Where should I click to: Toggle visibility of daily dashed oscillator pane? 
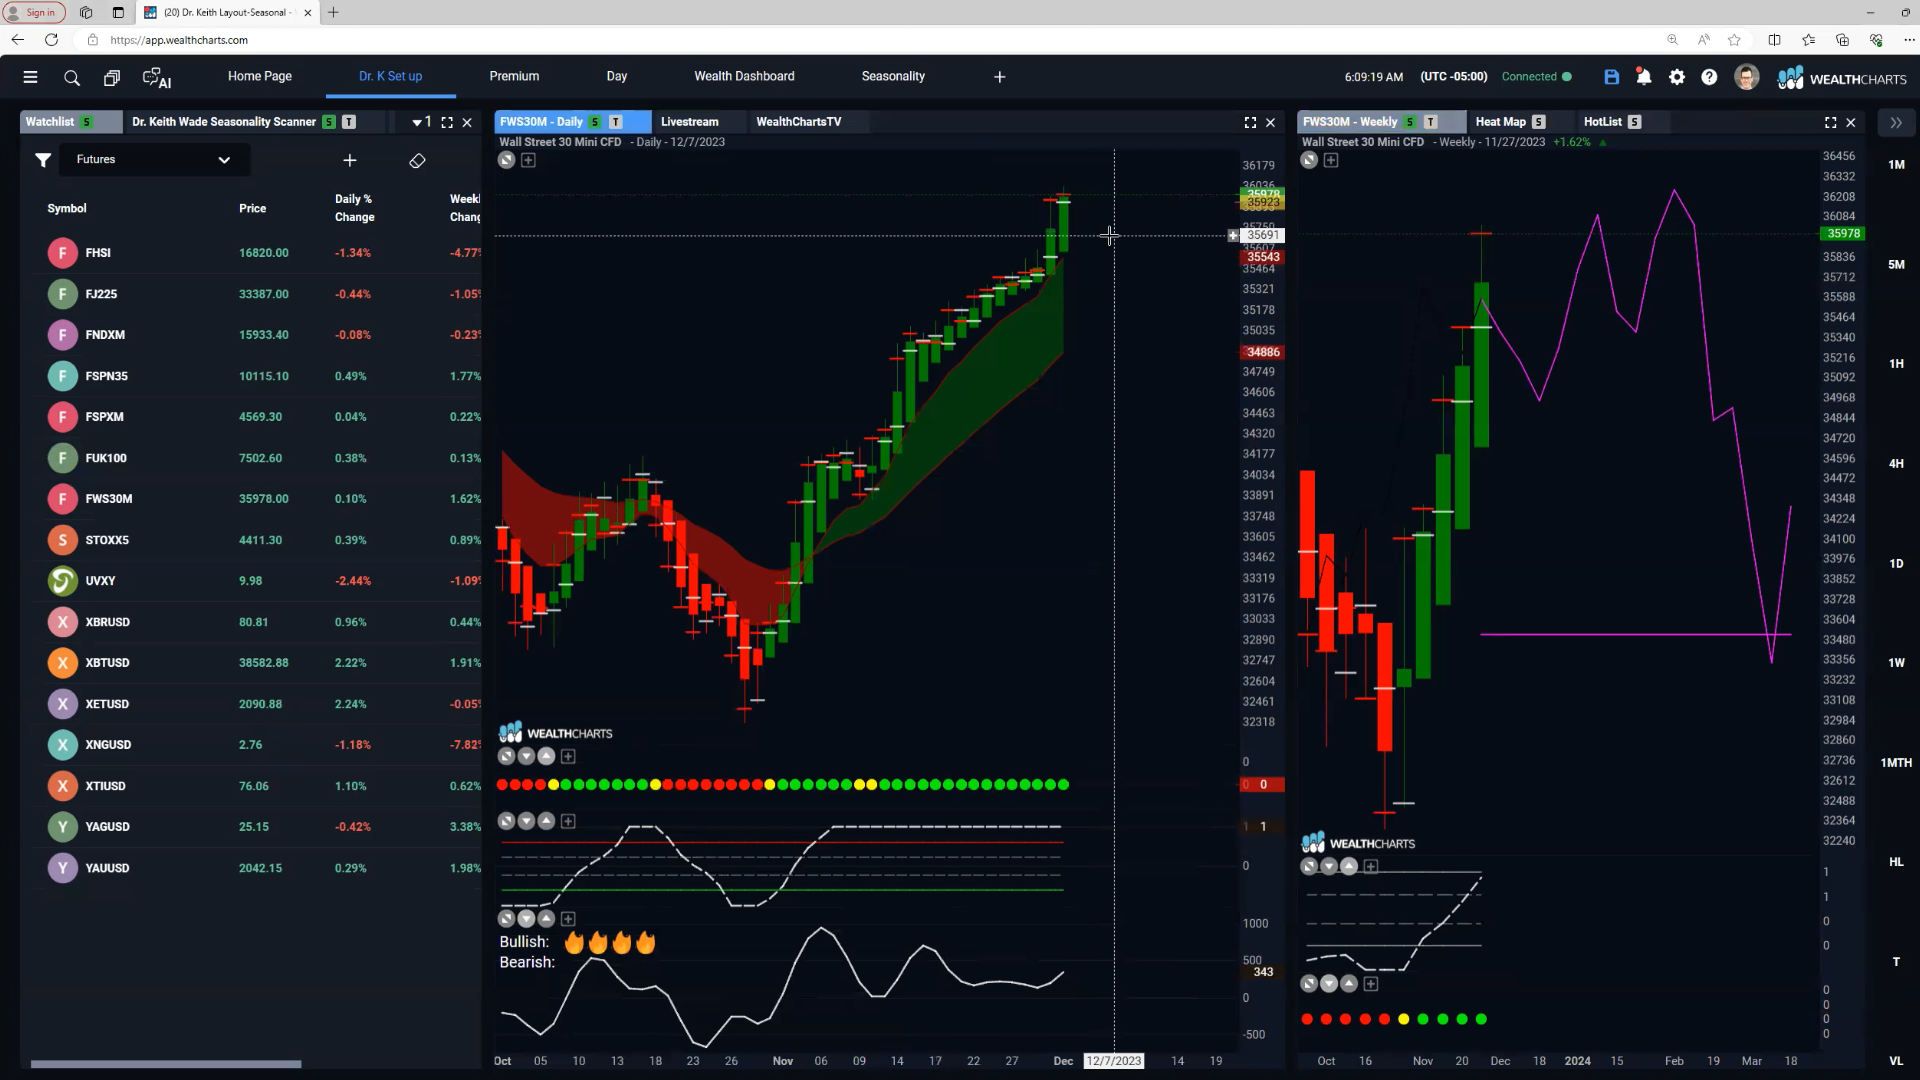click(x=506, y=821)
